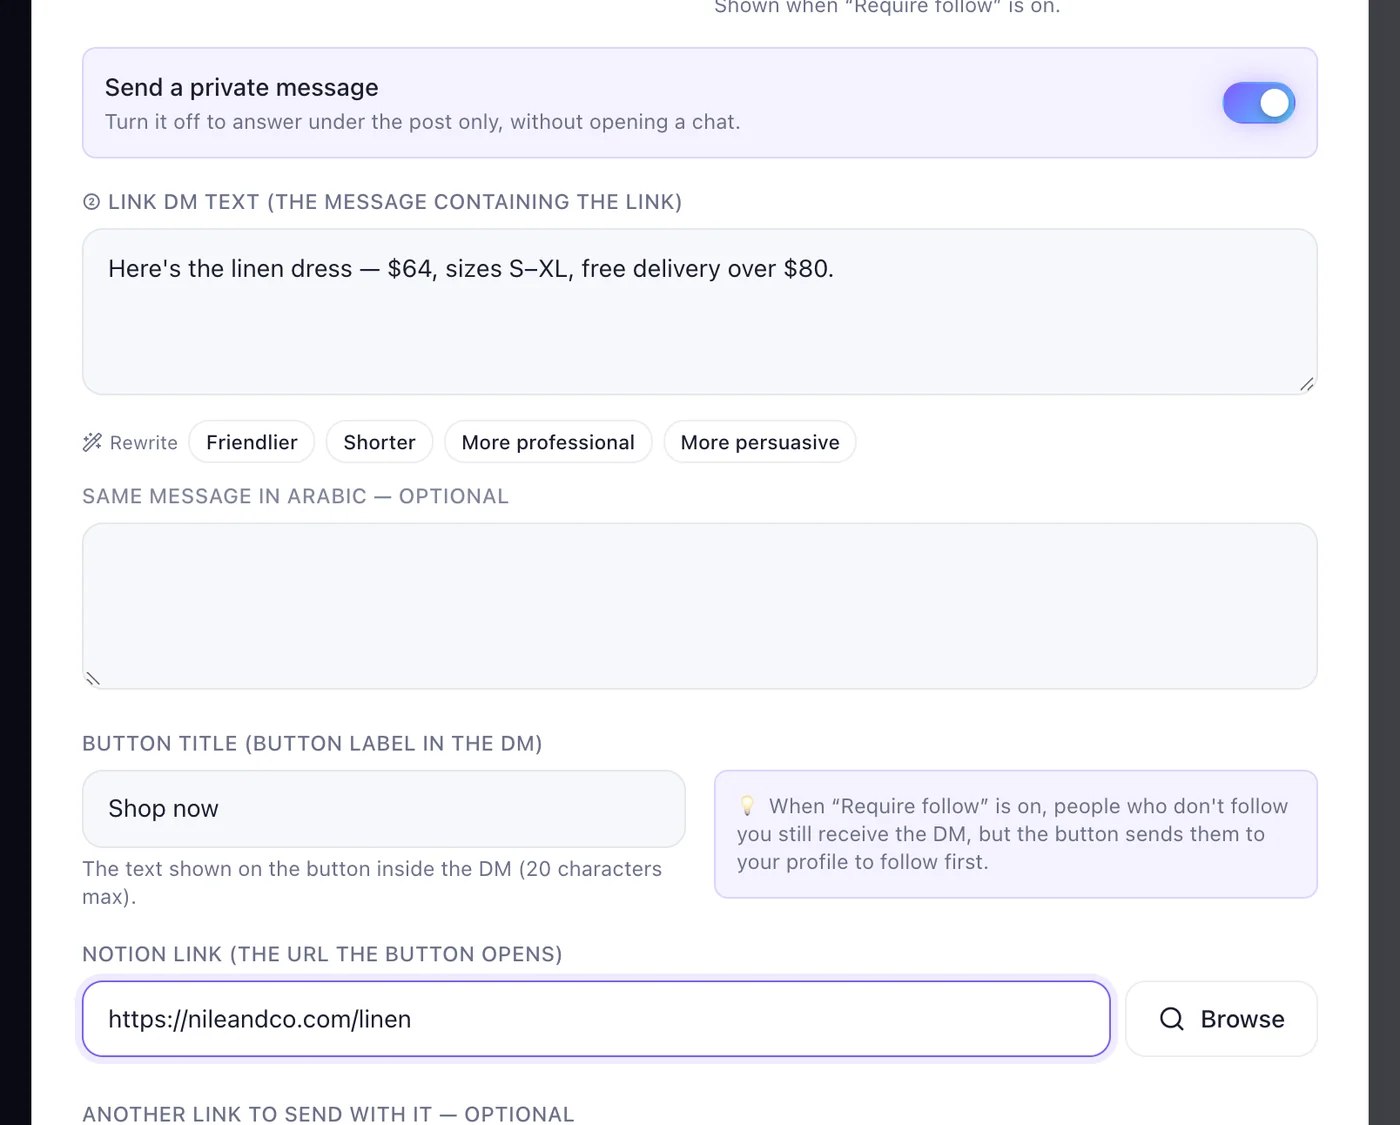Click the Send a private message heading

coord(241,88)
